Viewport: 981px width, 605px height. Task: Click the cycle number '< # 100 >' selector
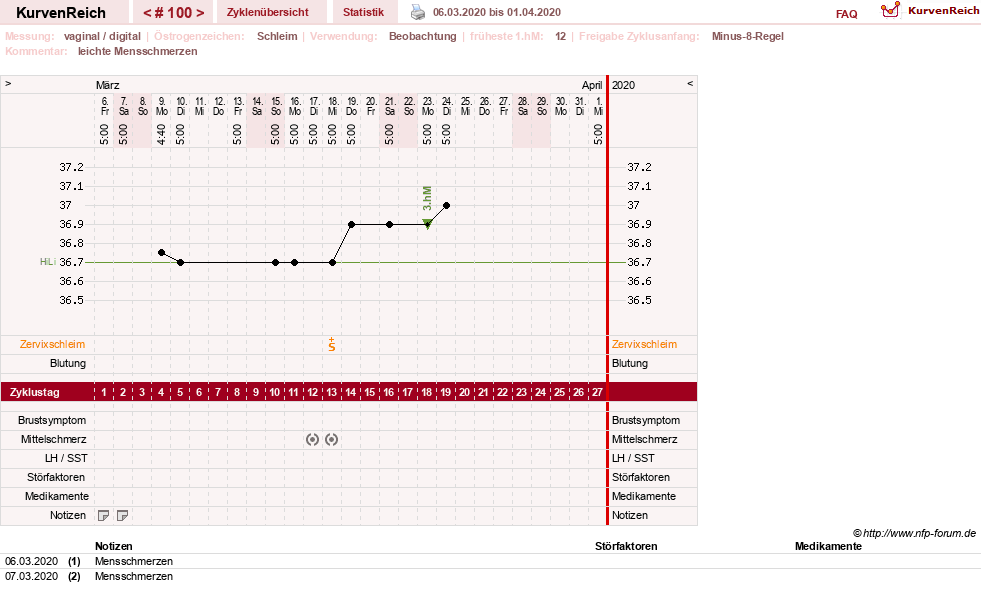[173, 13]
